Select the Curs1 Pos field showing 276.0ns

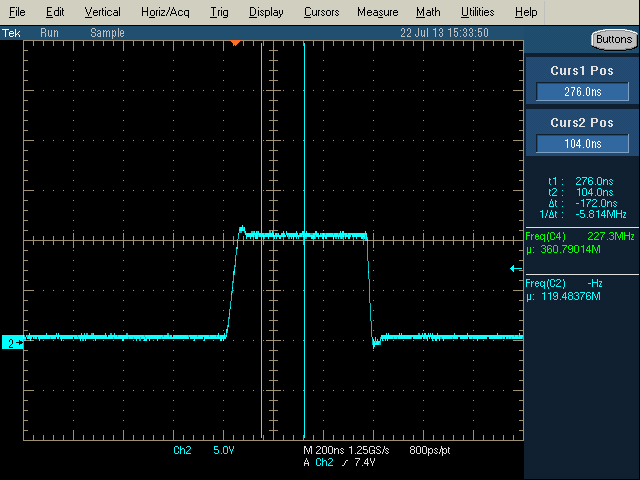(582, 91)
